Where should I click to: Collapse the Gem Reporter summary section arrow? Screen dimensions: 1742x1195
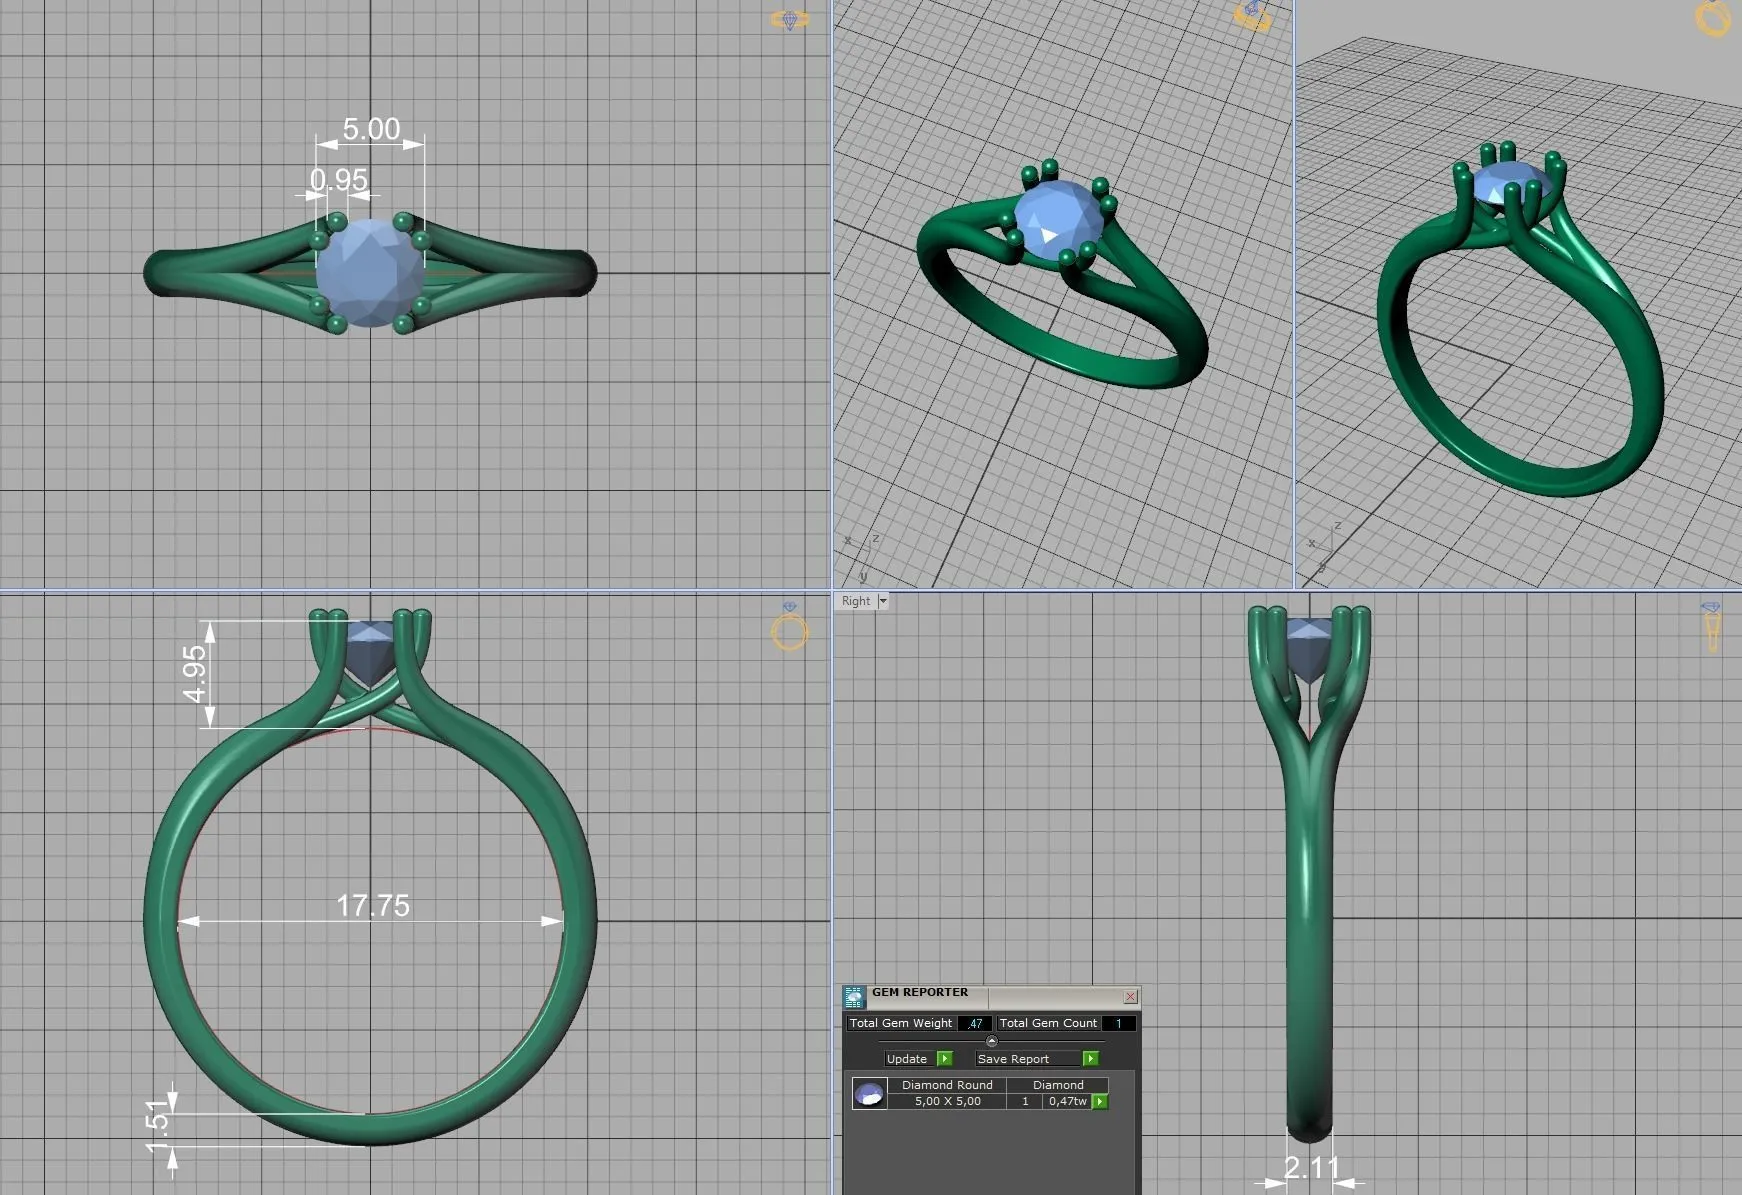pos(991,1041)
